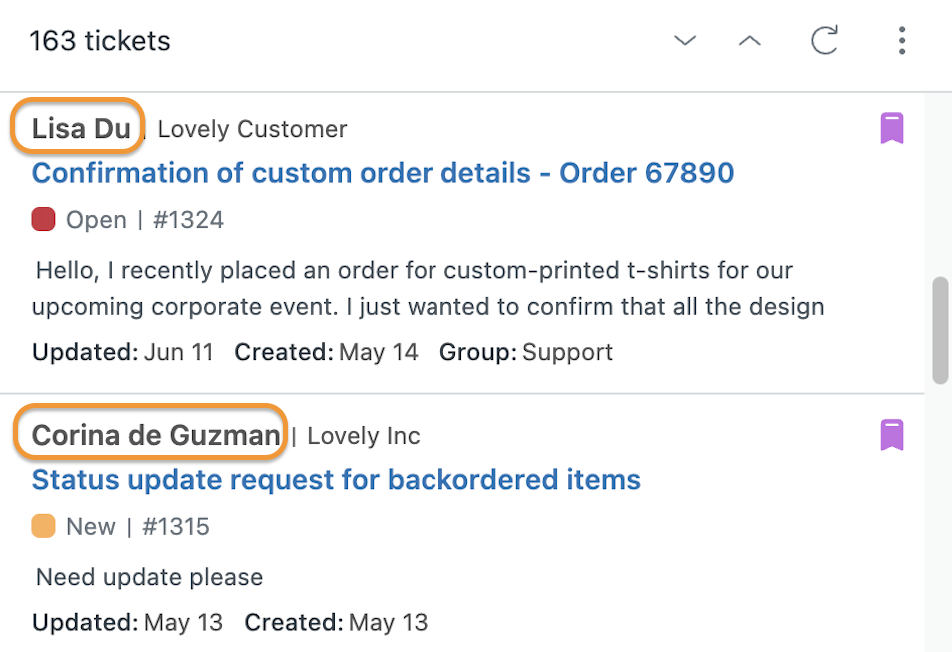
Task: Open the three-dot more options menu
Action: point(902,41)
